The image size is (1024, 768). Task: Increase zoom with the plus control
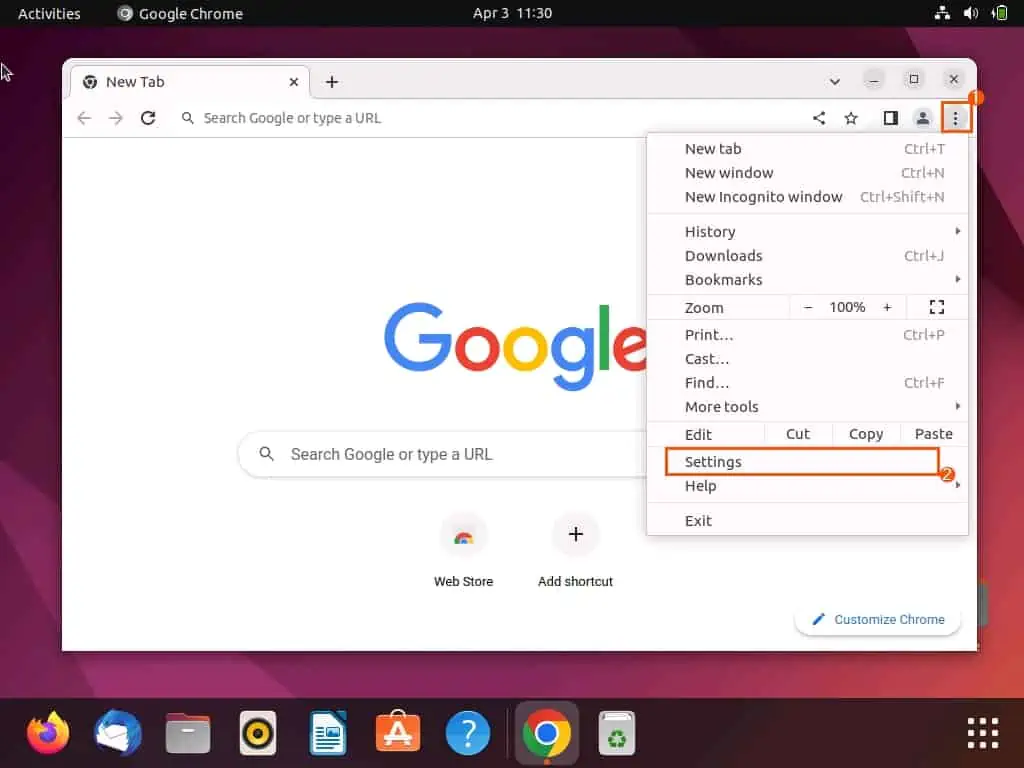coord(887,307)
